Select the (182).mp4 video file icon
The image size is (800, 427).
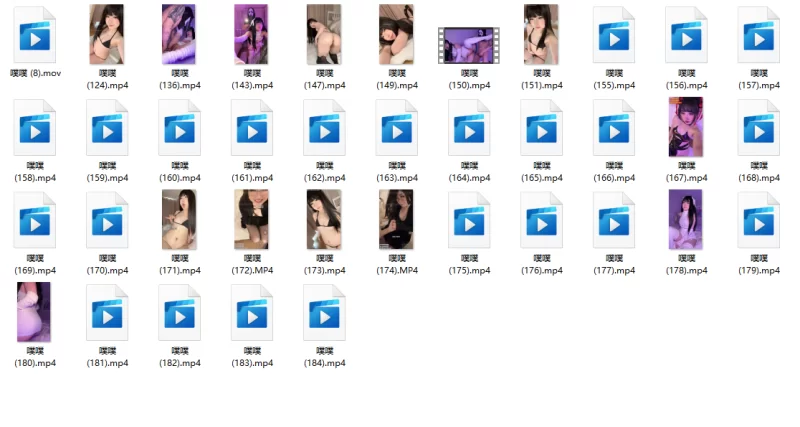[x=180, y=313]
